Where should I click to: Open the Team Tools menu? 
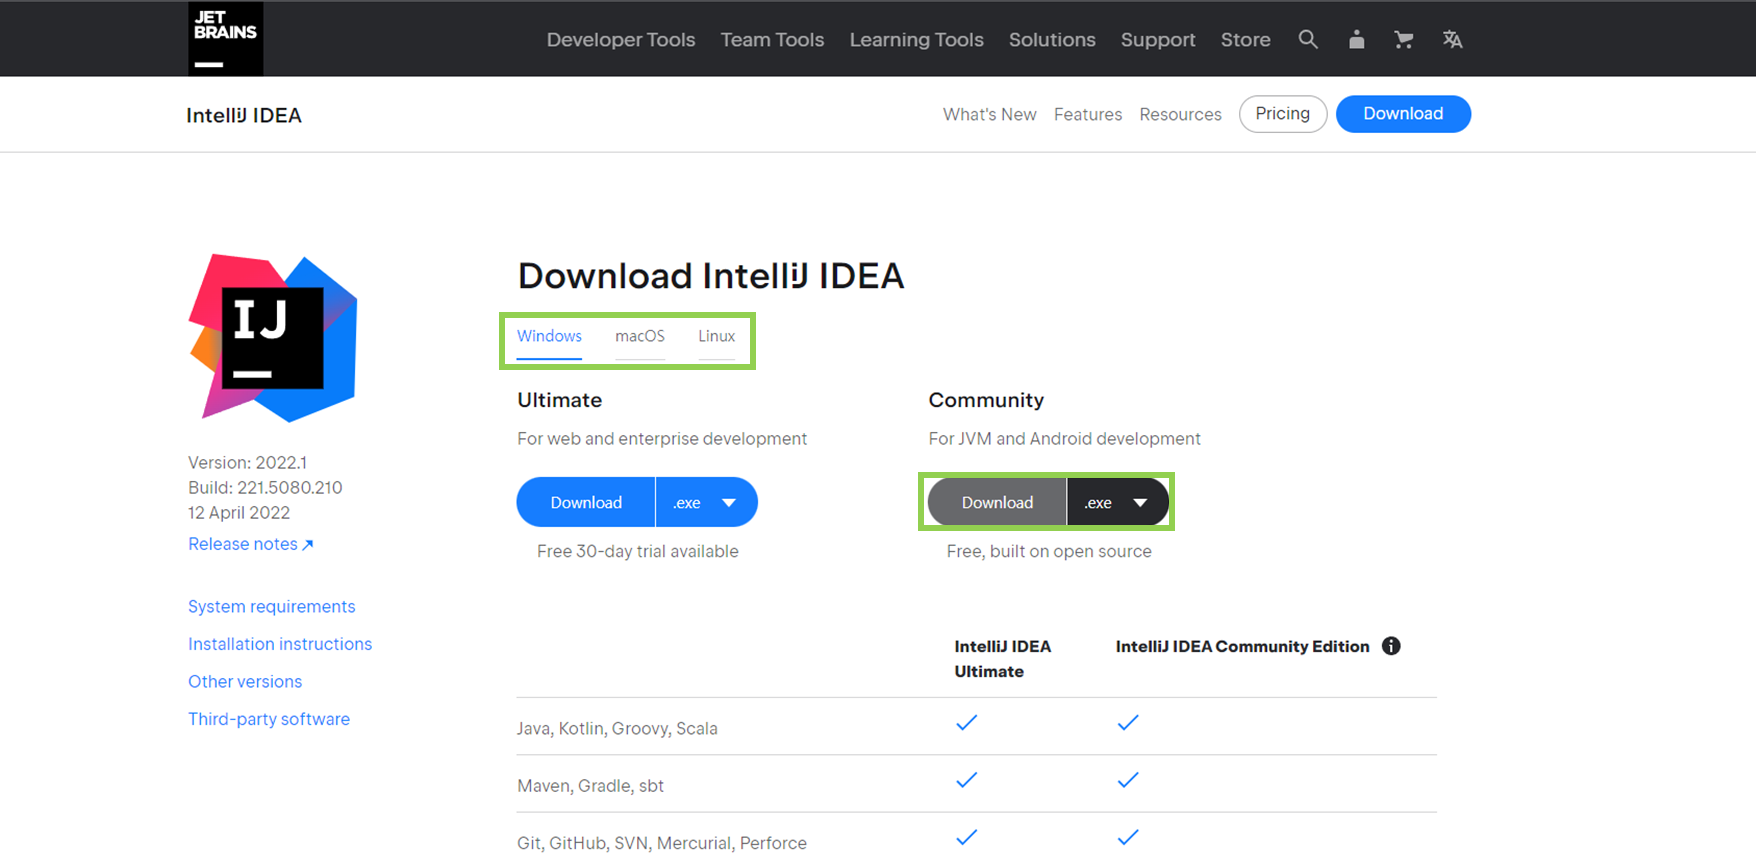coord(772,40)
